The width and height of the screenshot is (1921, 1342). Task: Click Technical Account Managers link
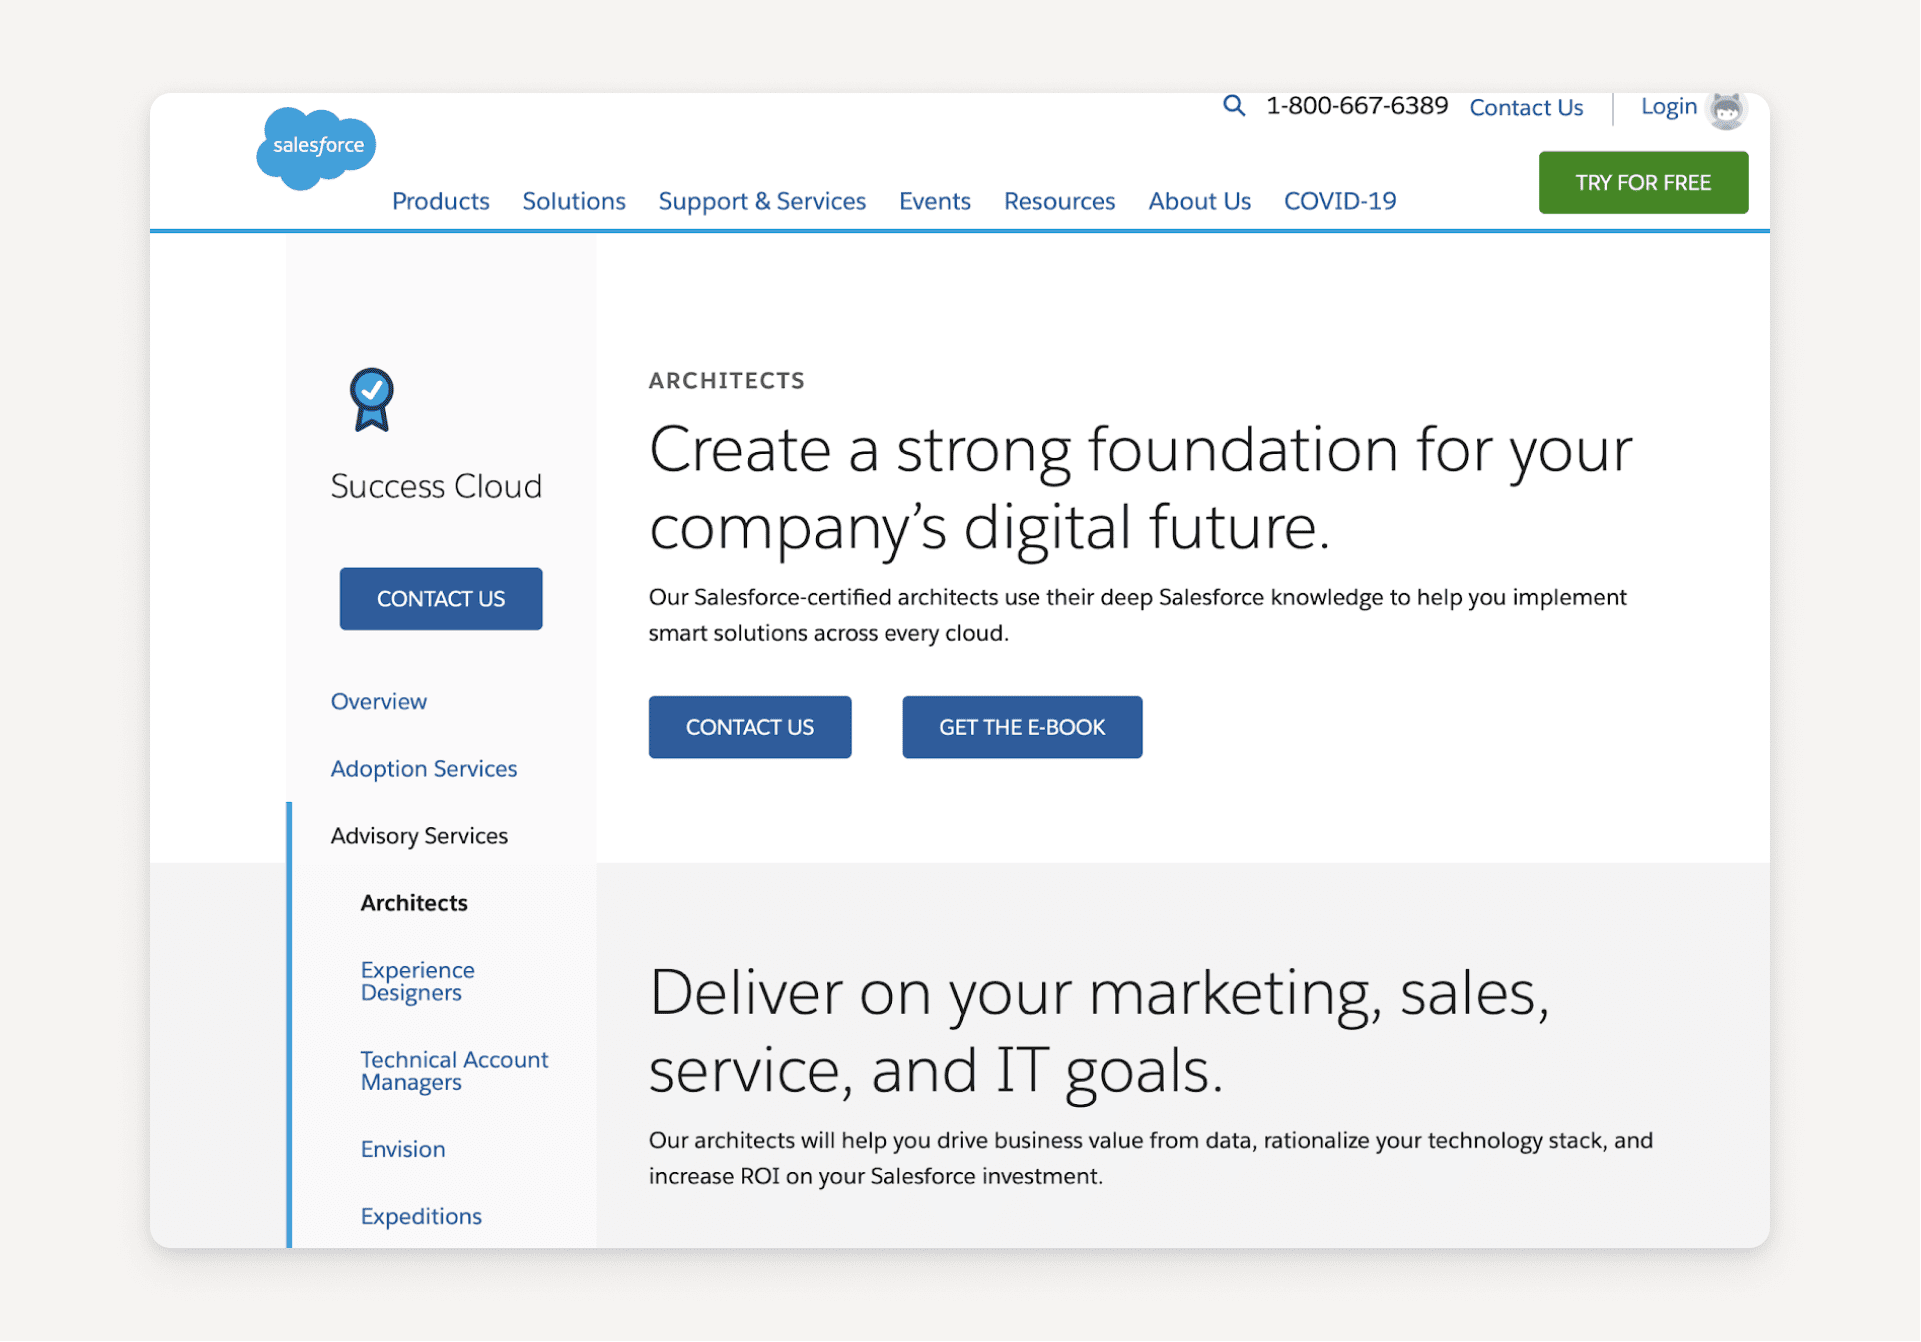point(453,1070)
